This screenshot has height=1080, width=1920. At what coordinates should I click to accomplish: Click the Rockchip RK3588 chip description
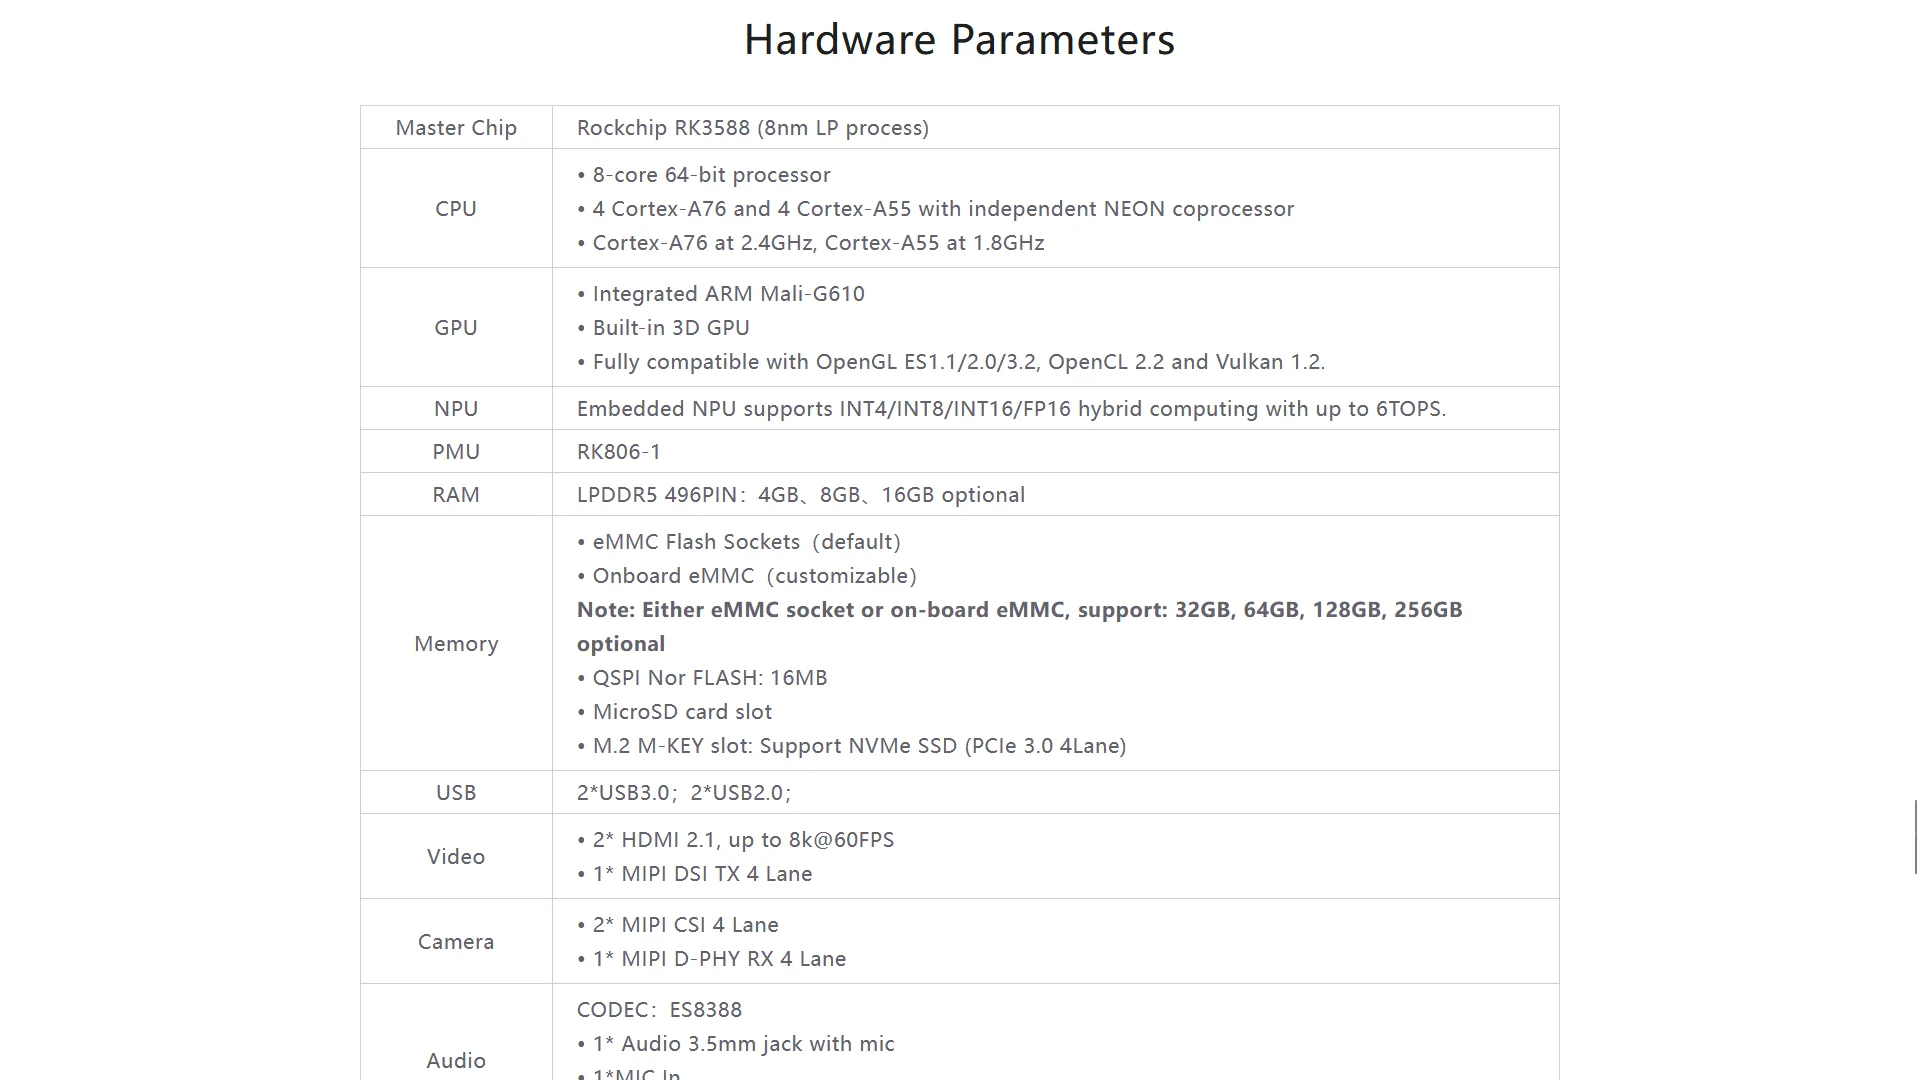tap(752, 128)
